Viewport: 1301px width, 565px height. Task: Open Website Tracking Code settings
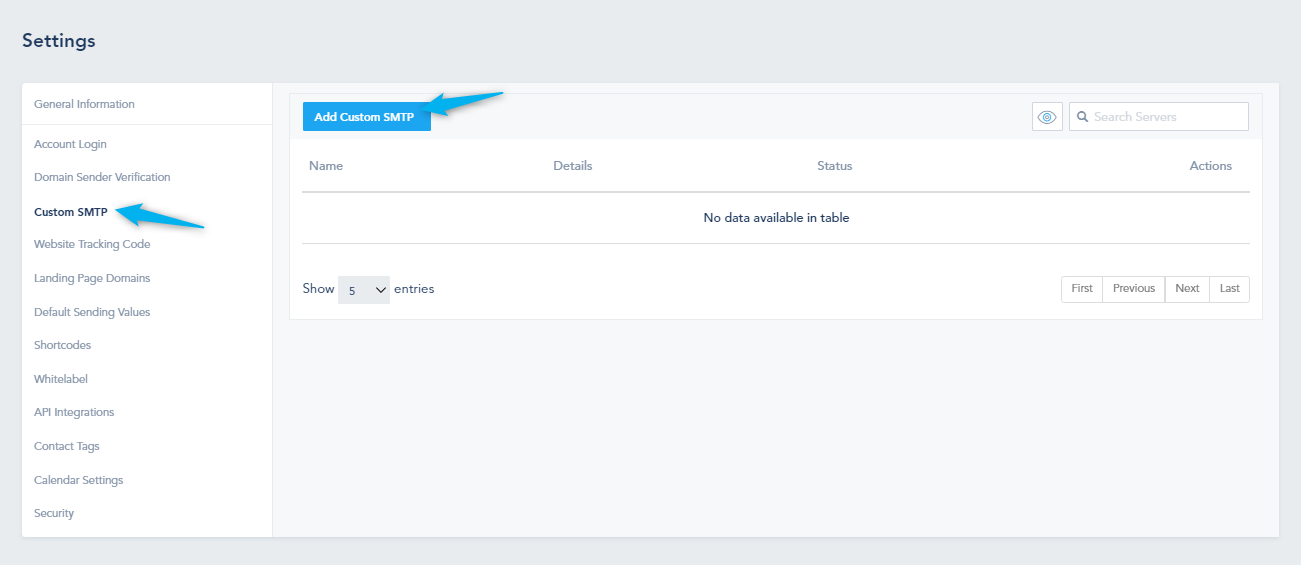tap(92, 244)
